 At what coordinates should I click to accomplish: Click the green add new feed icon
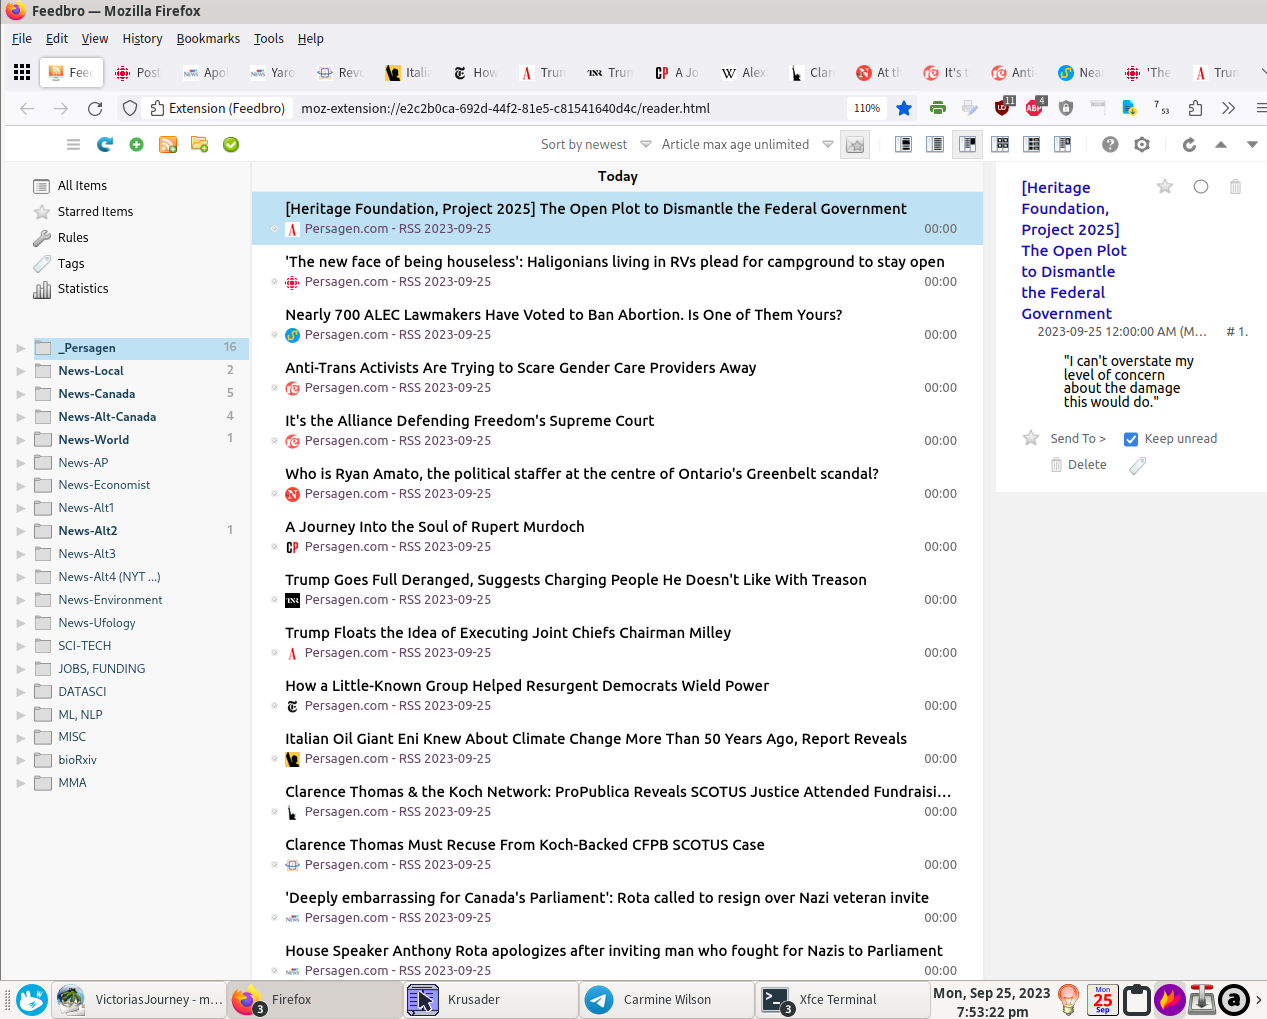coord(136,145)
